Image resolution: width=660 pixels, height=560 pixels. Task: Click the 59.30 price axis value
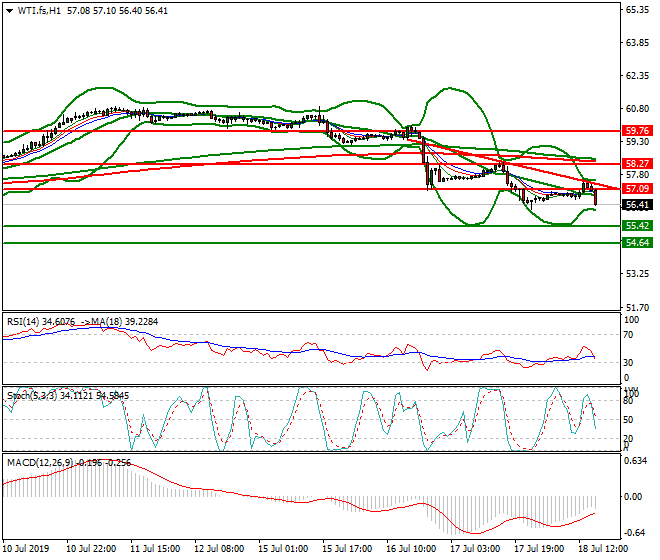click(637, 141)
